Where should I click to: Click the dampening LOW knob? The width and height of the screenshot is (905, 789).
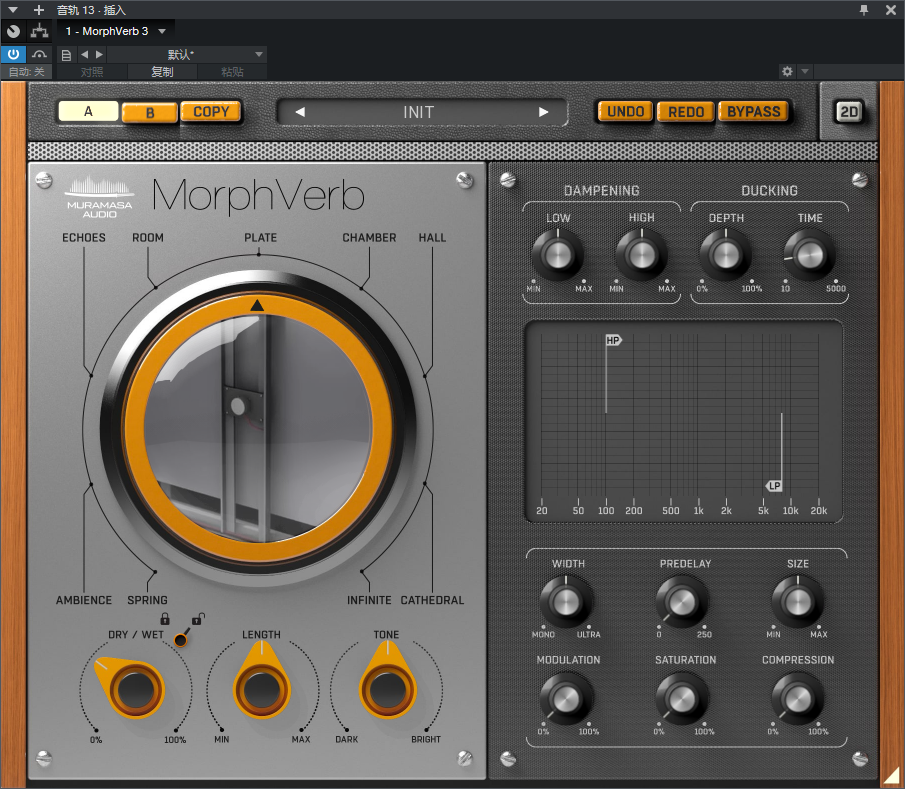pyautogui.click(x=558, y=255)
